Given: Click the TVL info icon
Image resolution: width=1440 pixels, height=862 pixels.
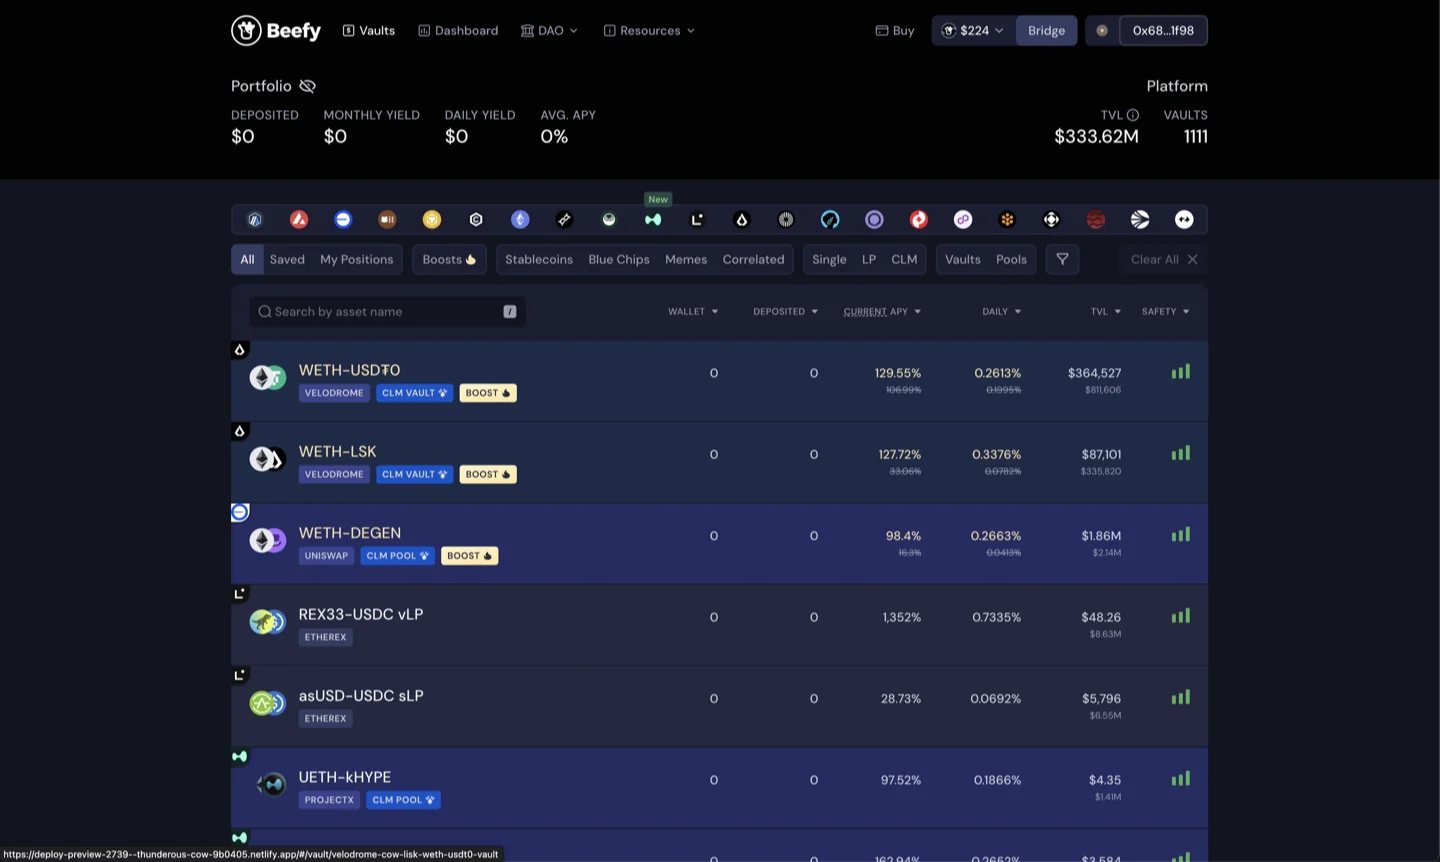Looking at the screenshot, I should 1133,115.
